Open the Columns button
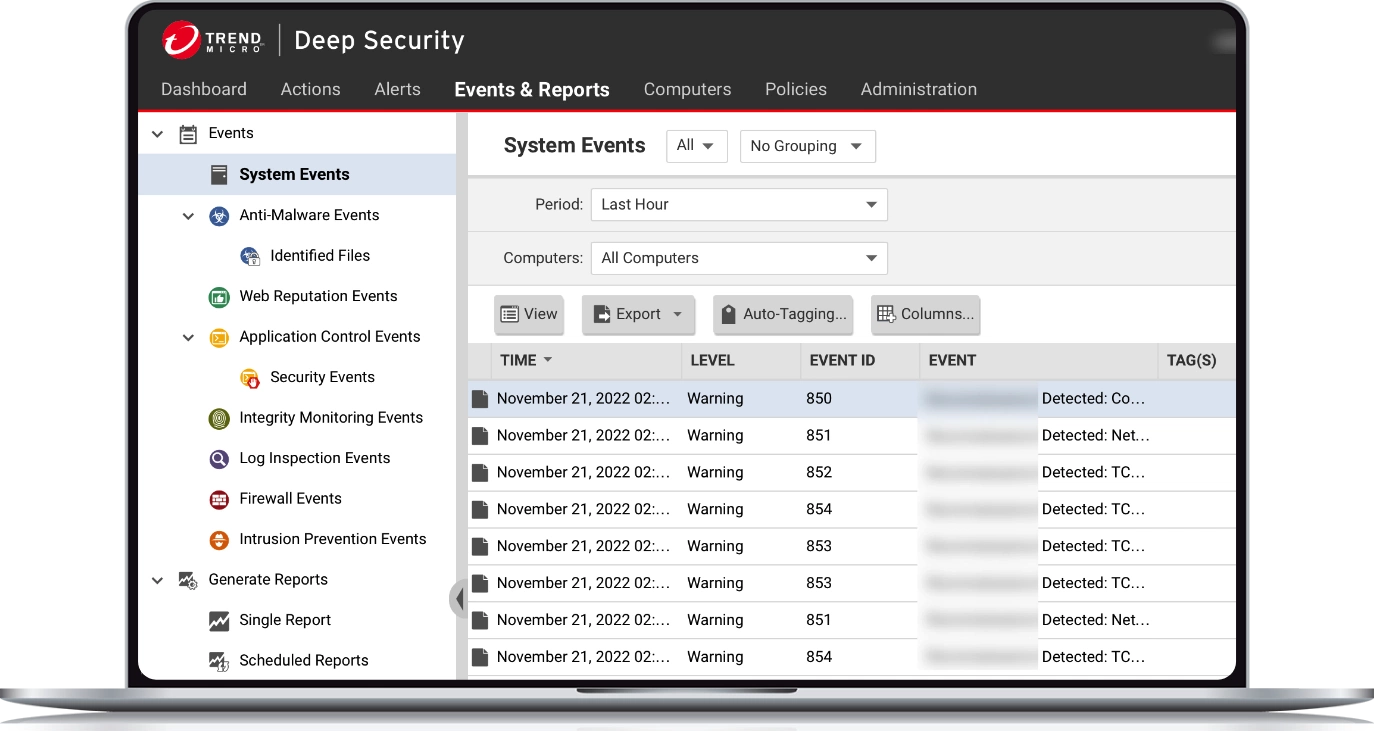The image size is (1375, 732). point(925,314)
